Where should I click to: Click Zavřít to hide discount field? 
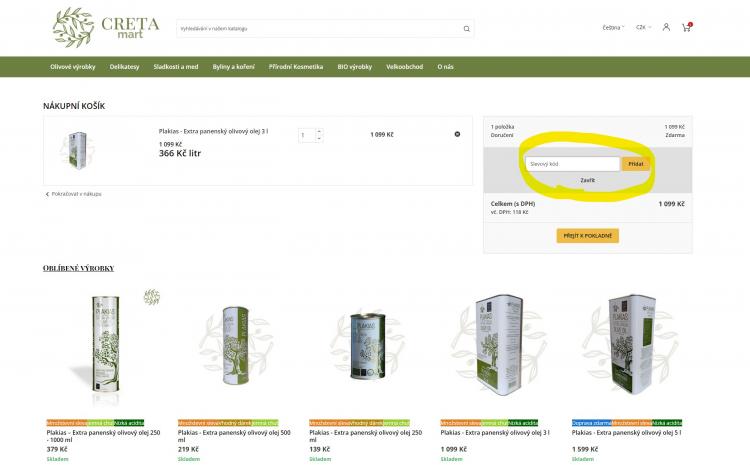click(x=587, y=180)
